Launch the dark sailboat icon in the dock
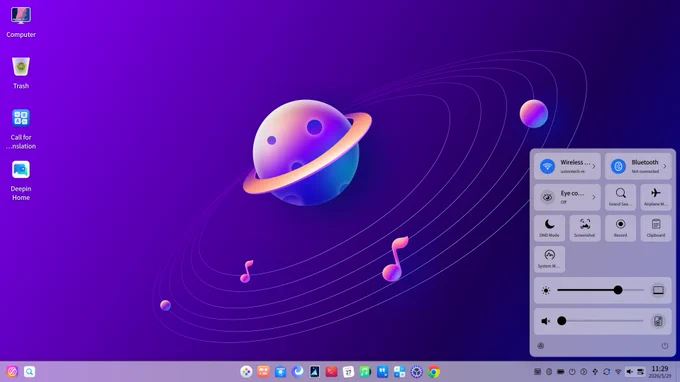The image size is (680, 382). 314,372
